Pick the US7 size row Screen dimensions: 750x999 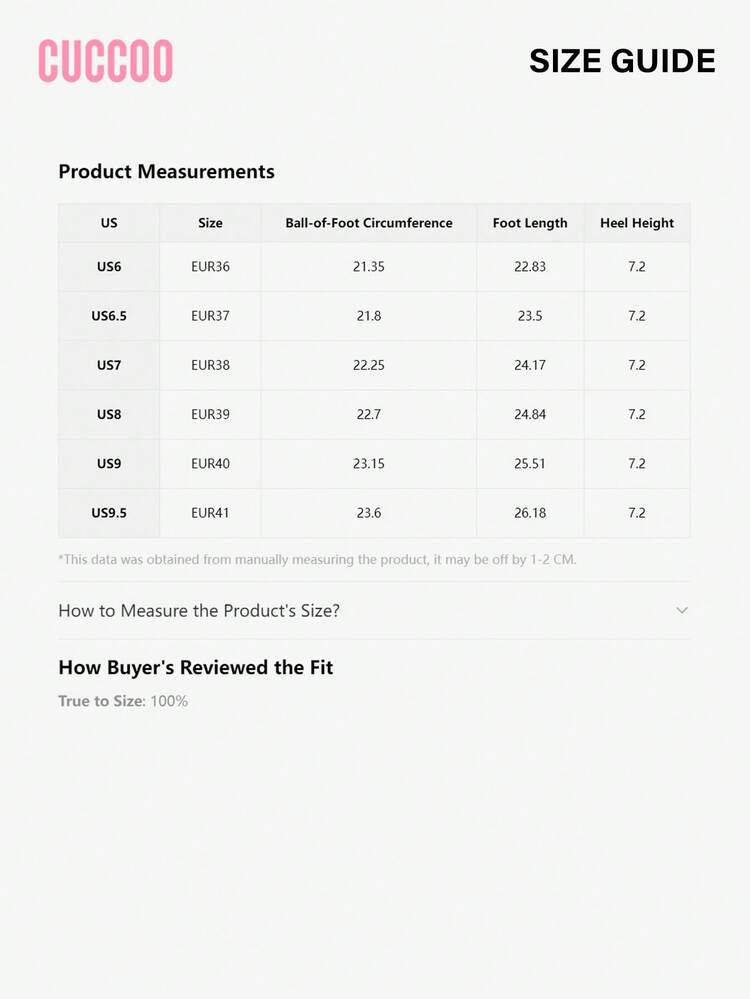[109, 365]
